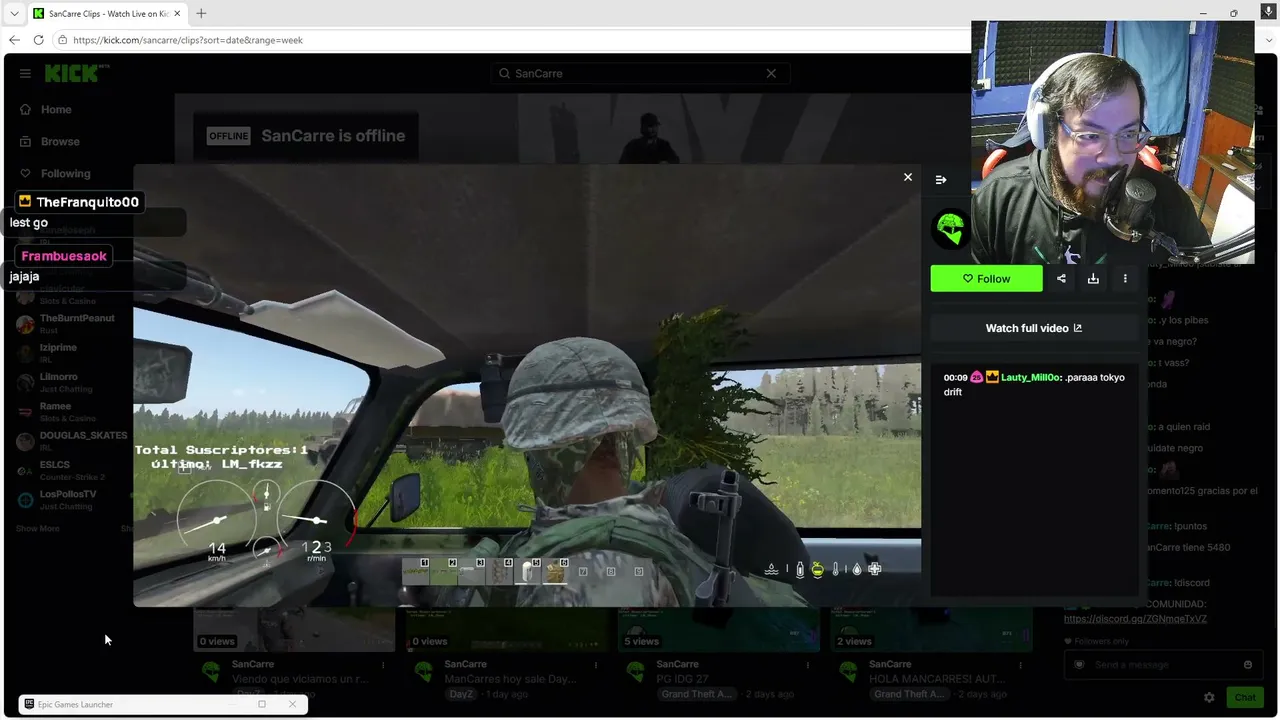Open the Discord invite link in chat
Viewport: 1280px width, 720px height.
point(1135,619)
